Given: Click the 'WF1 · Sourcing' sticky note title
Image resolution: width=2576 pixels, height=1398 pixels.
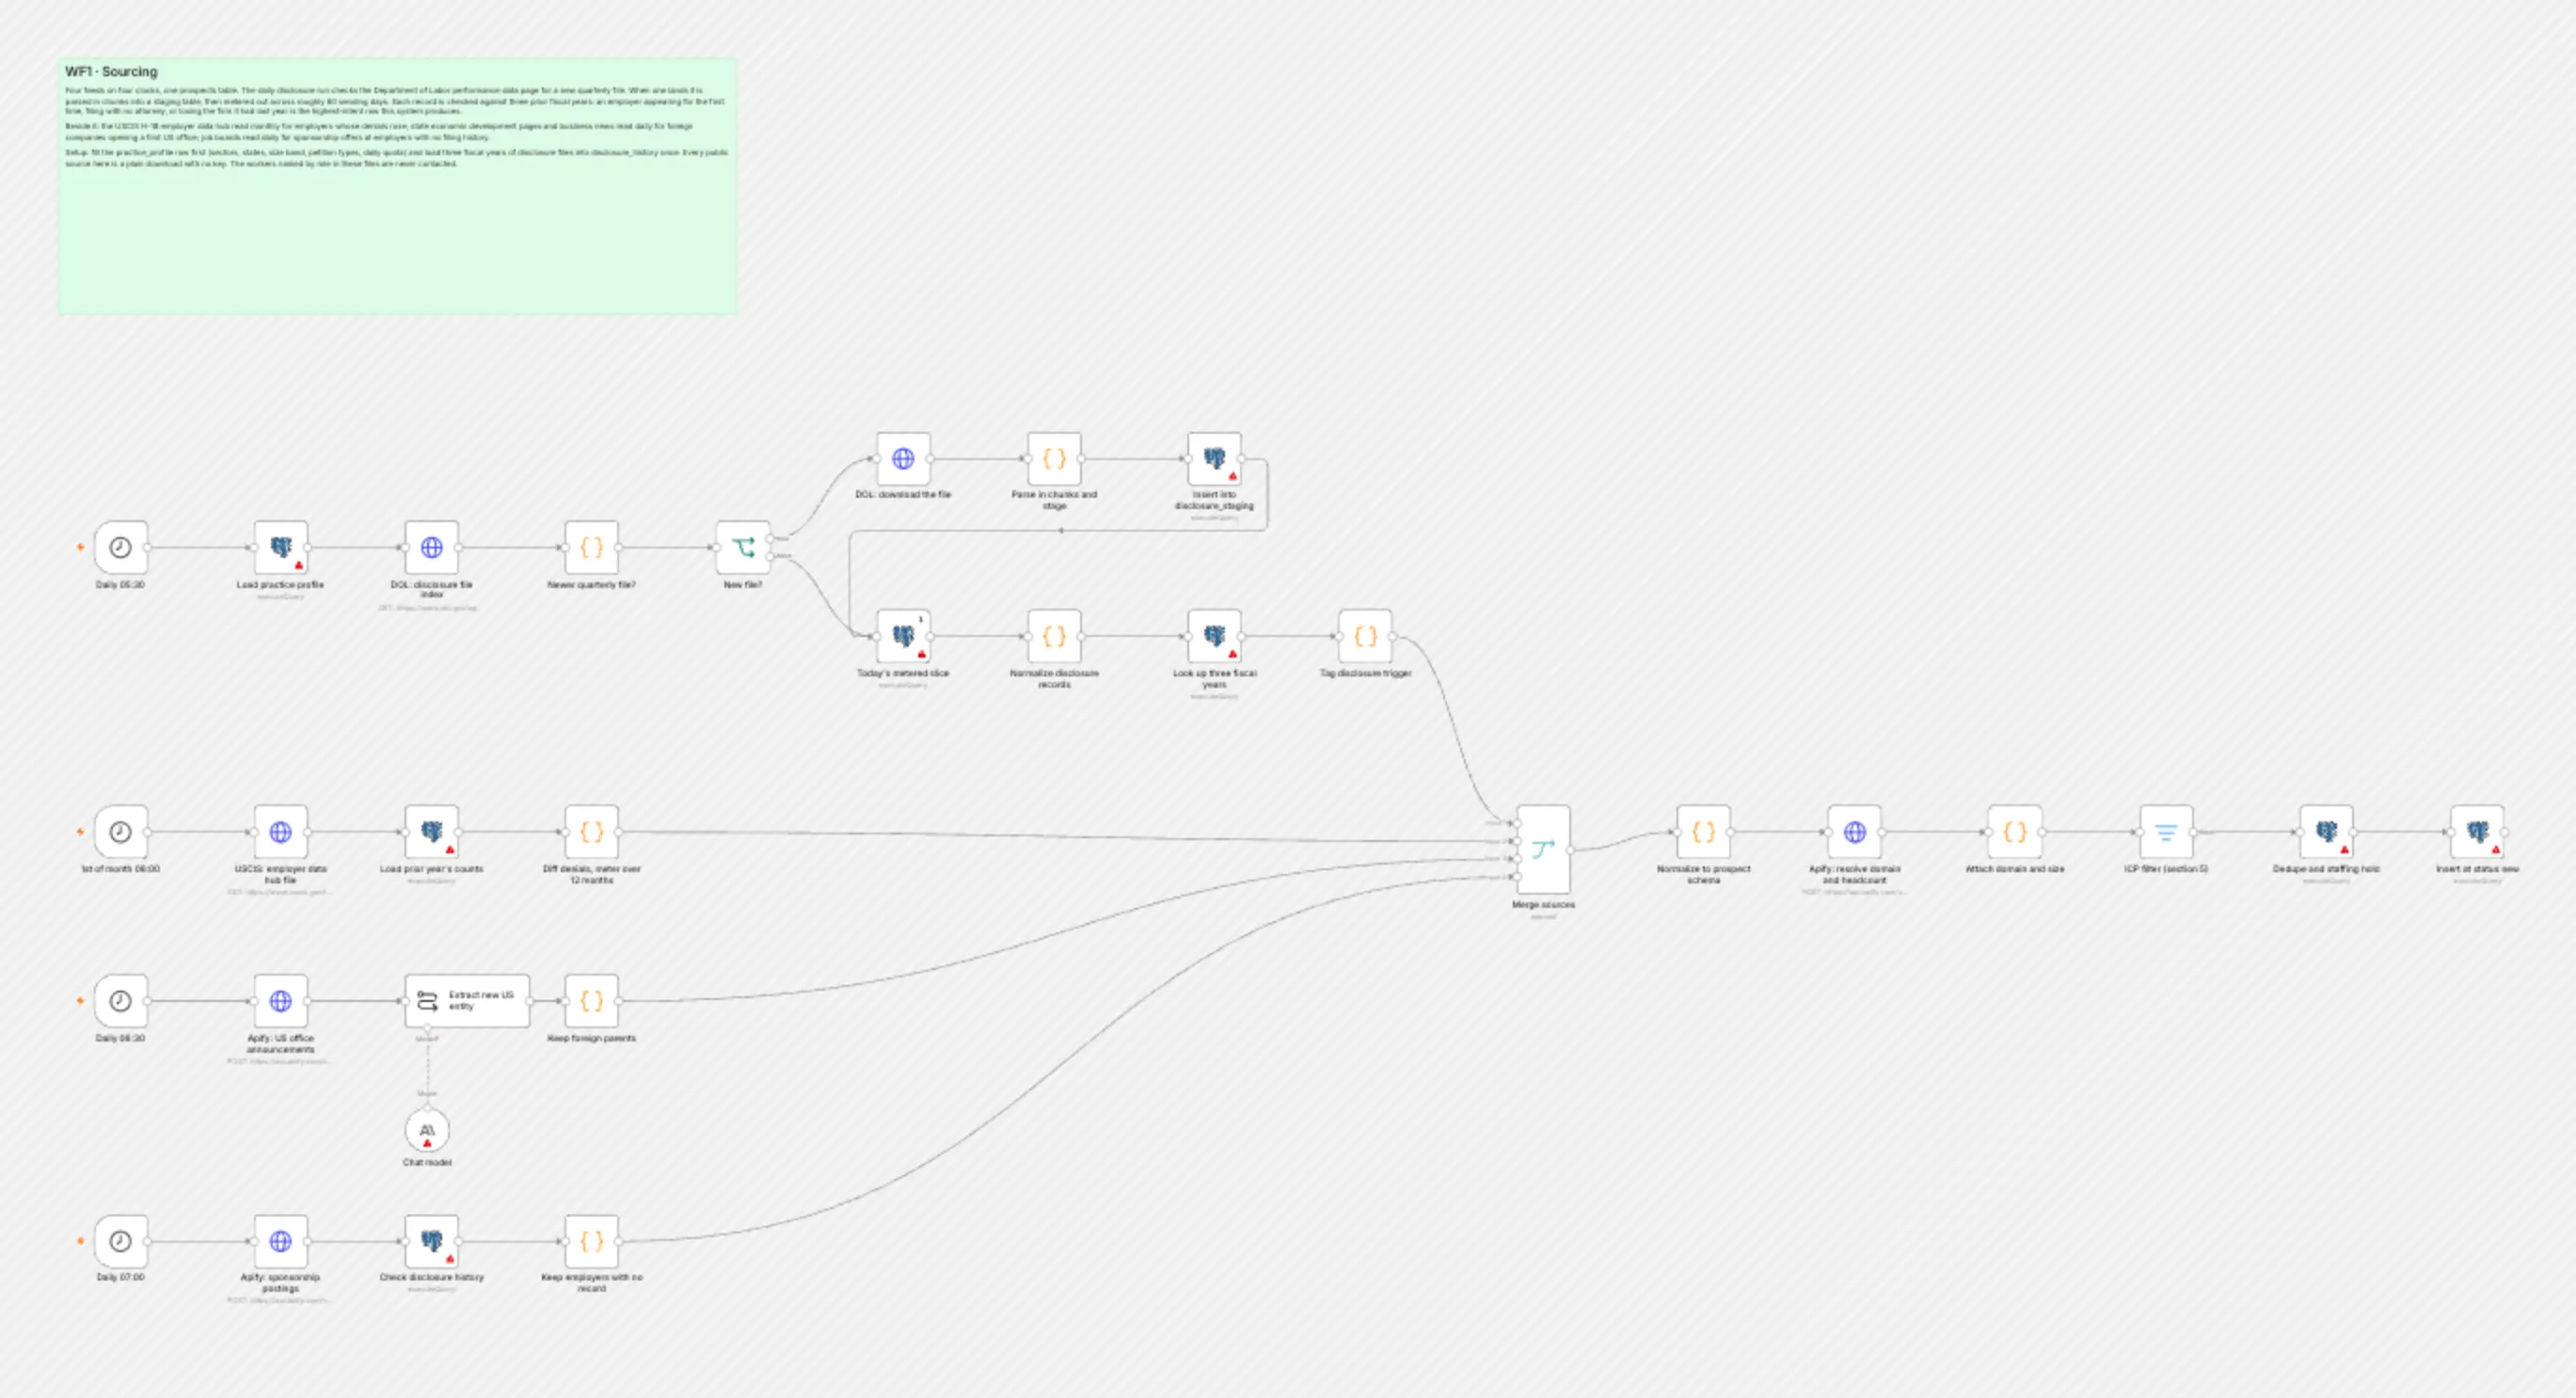Looking at the screenshot, I should [111, 72].
